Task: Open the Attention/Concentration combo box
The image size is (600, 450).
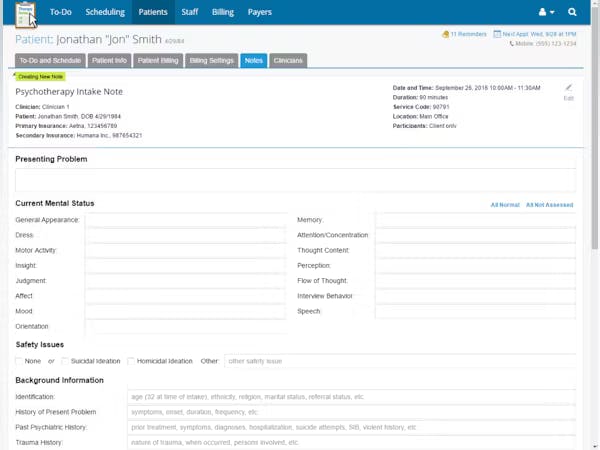Action: click(x=475, y=235)
